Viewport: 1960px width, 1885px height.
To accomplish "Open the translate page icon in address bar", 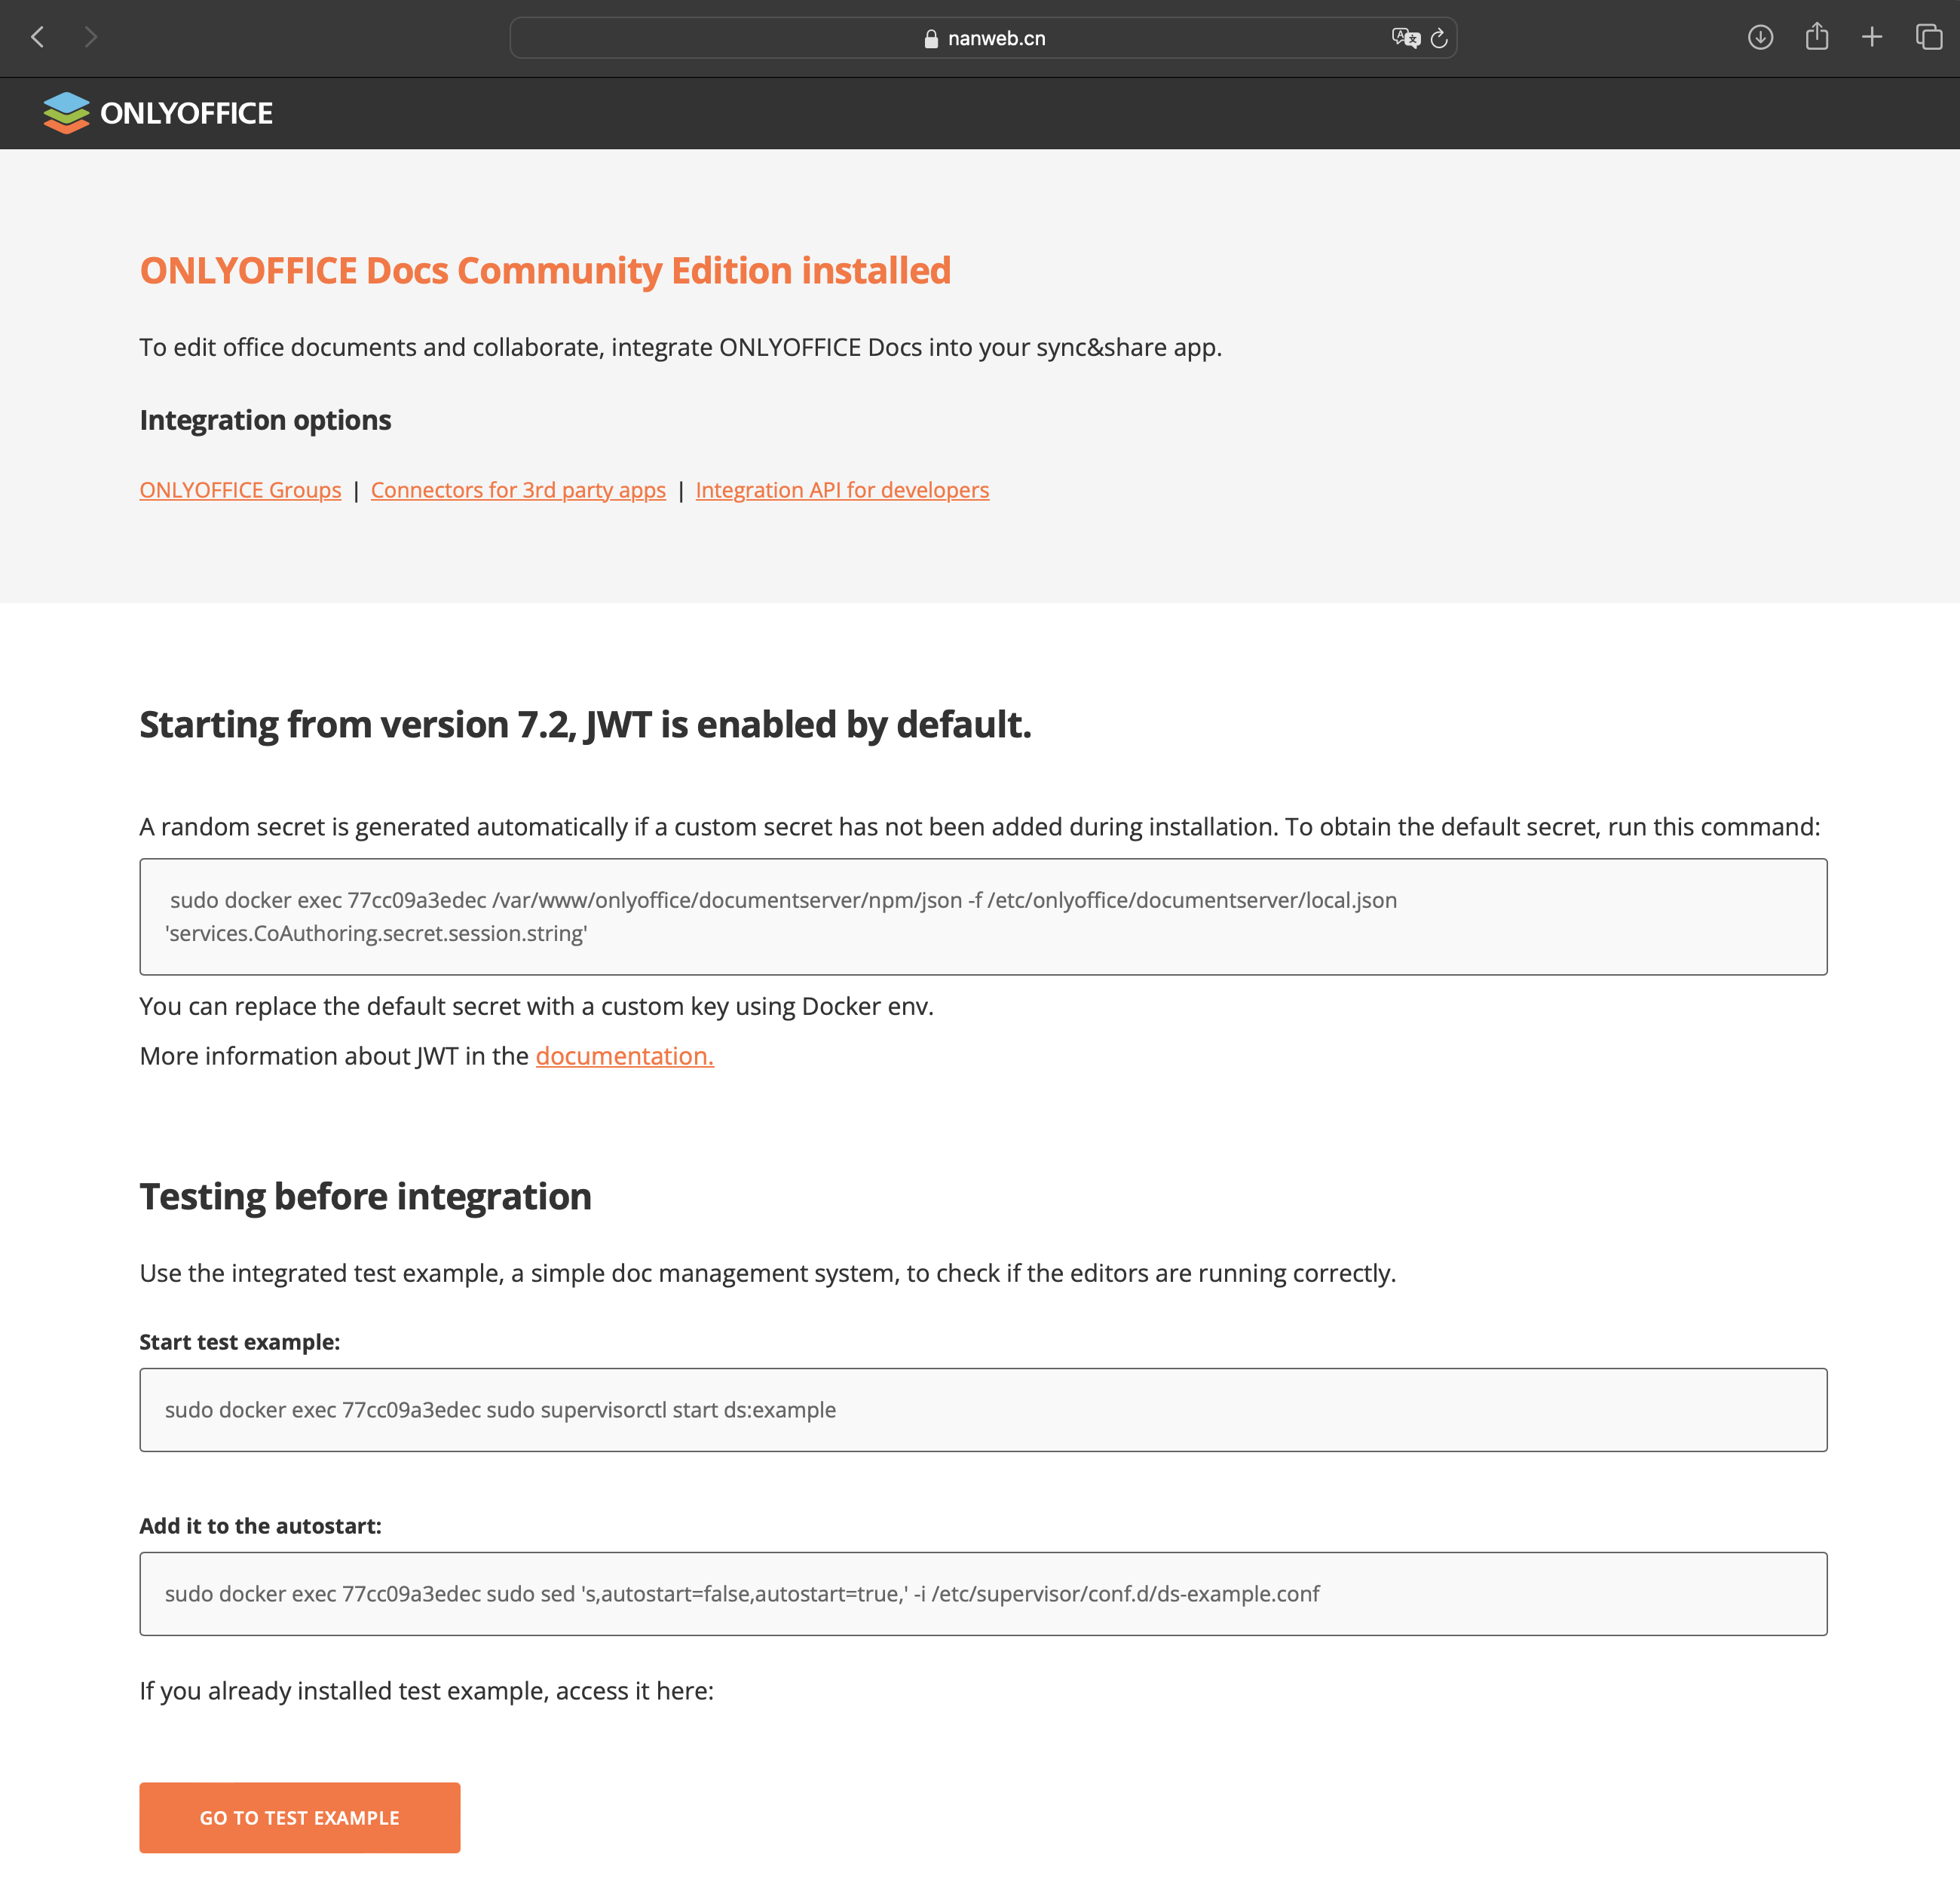I will [1406, 38].
